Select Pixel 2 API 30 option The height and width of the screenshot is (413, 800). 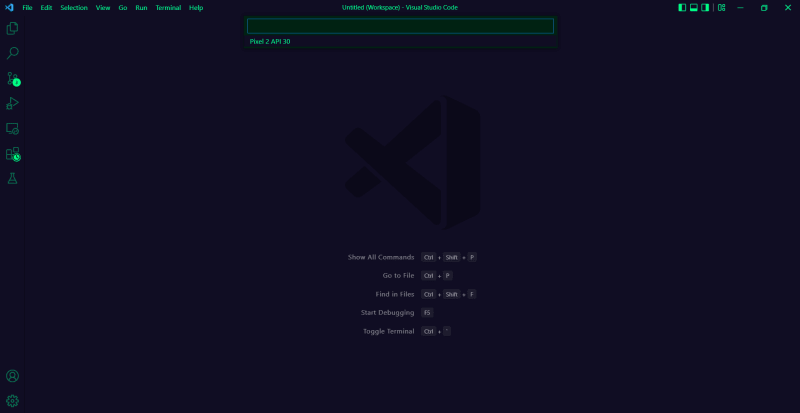pos(400,41)
